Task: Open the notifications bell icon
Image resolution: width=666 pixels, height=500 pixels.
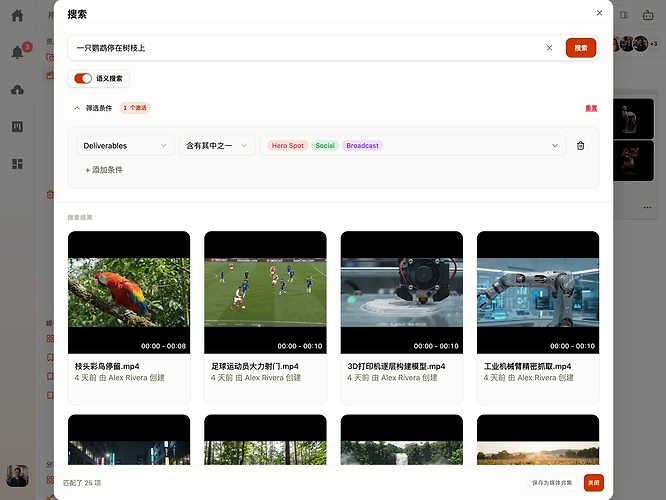Action: click(17, 52)
